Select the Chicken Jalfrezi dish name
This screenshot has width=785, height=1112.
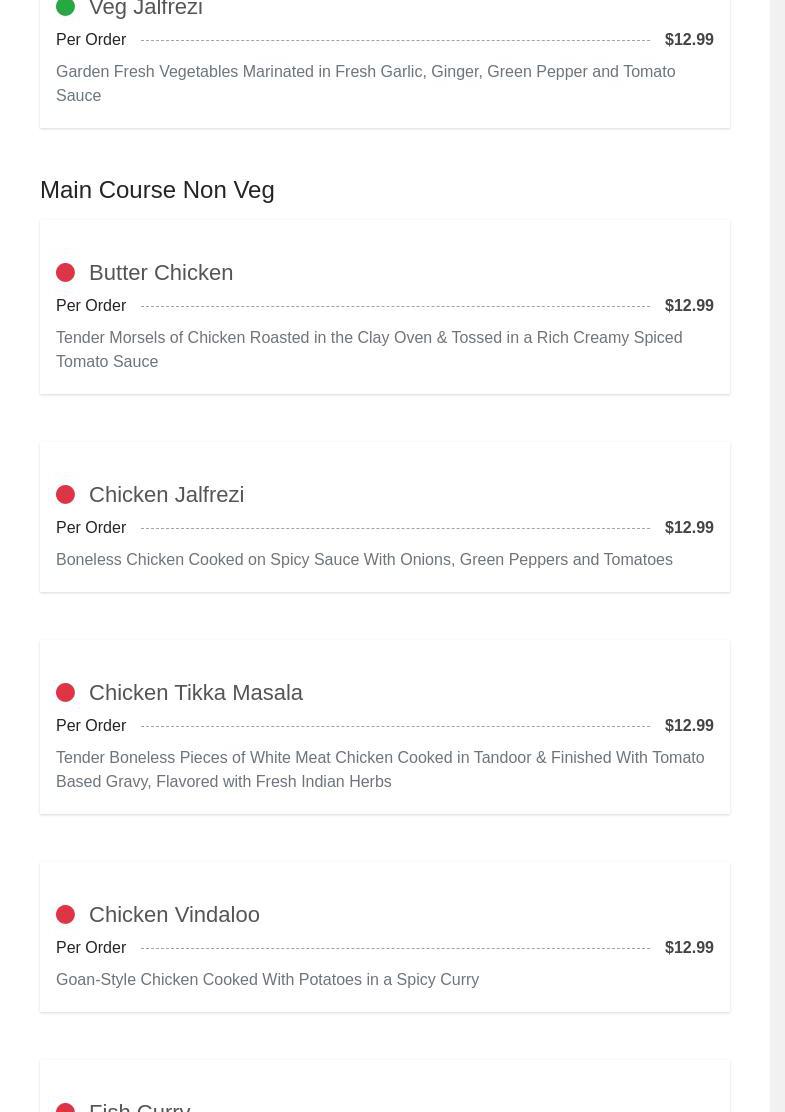click(x=166, y=495)
